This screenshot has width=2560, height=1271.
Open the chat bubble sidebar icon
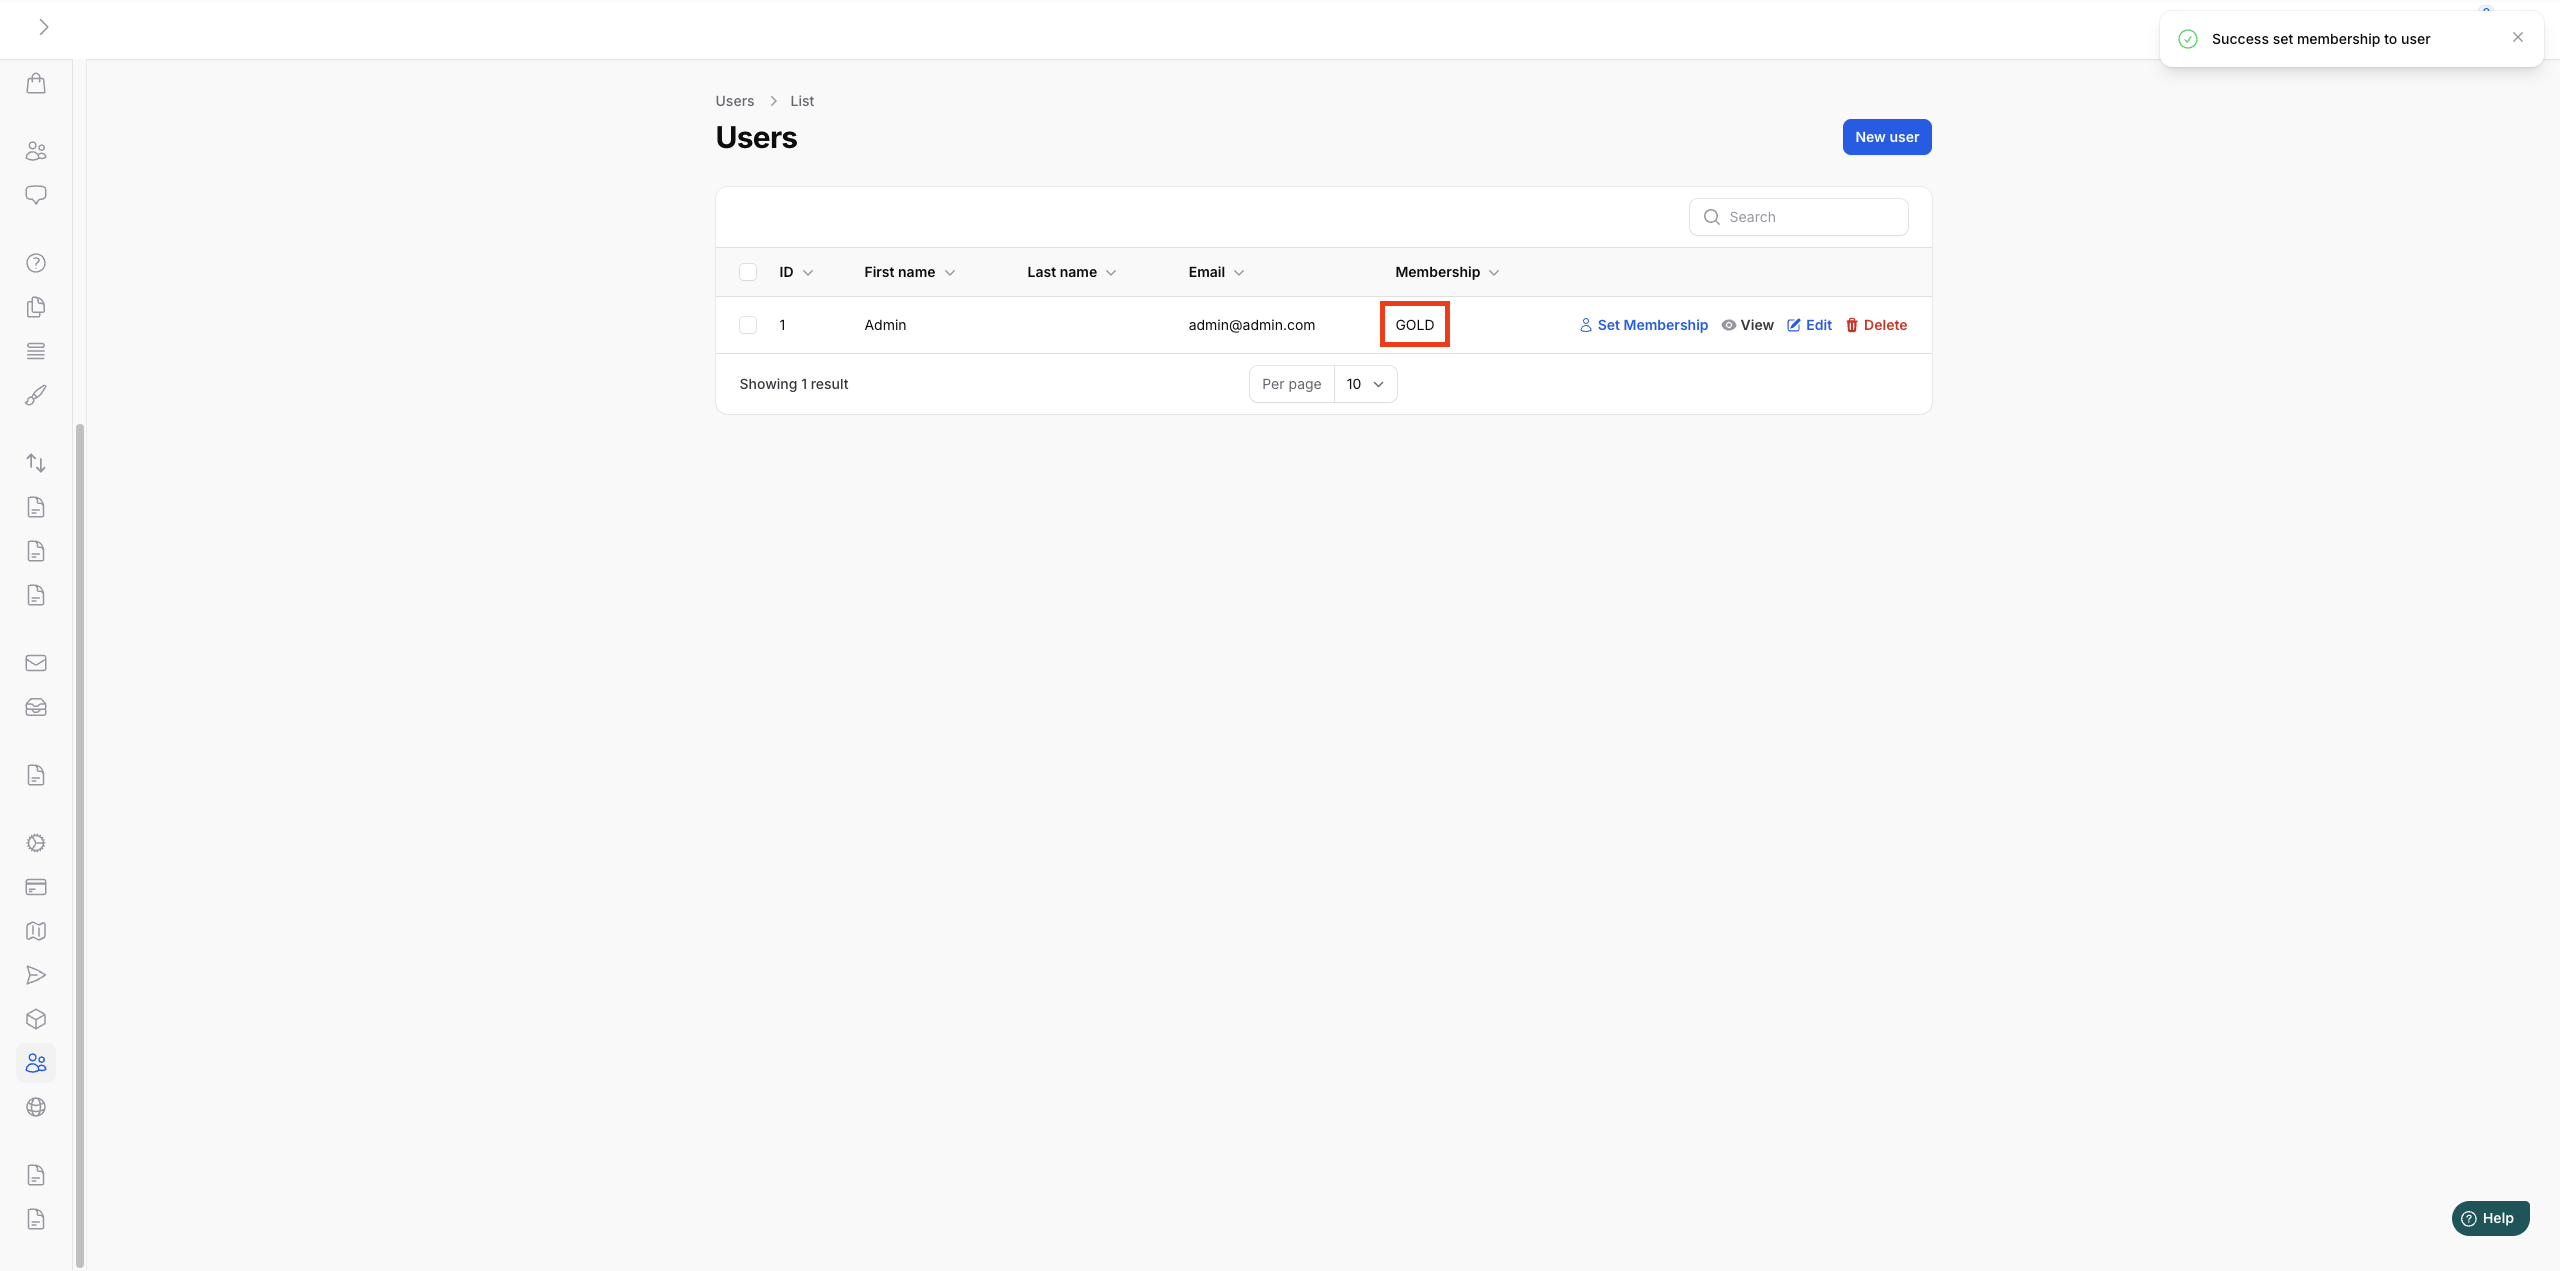point(36,195)
